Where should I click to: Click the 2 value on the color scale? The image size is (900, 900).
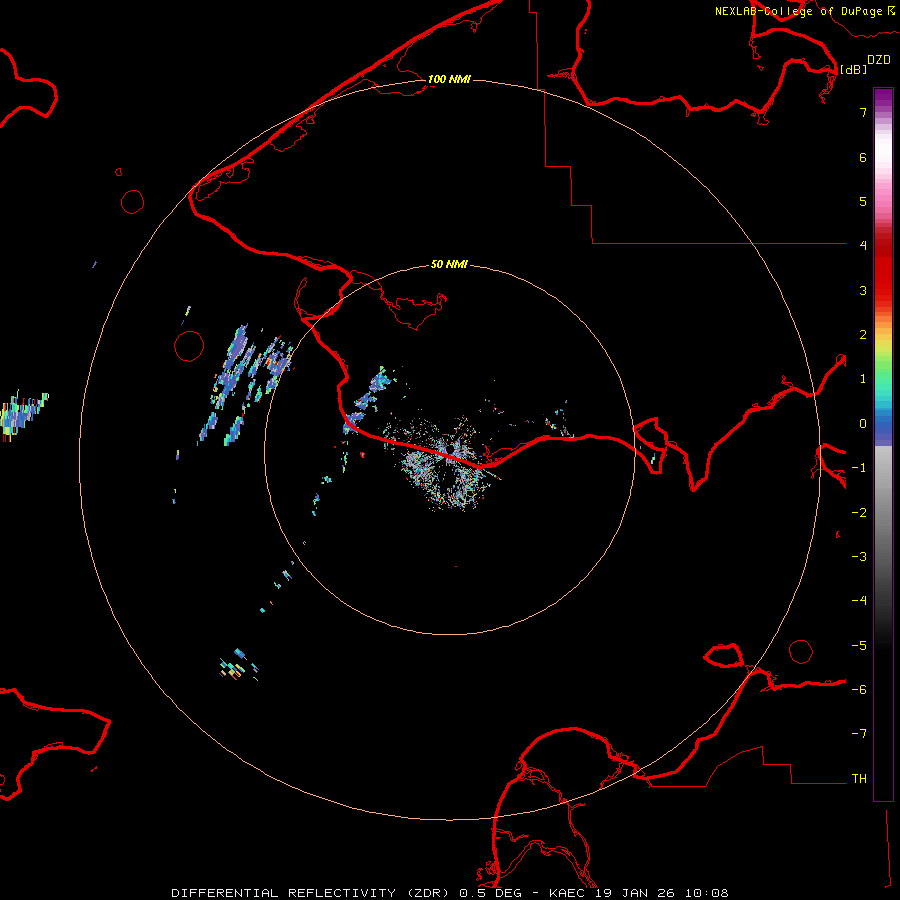[863, 335]
